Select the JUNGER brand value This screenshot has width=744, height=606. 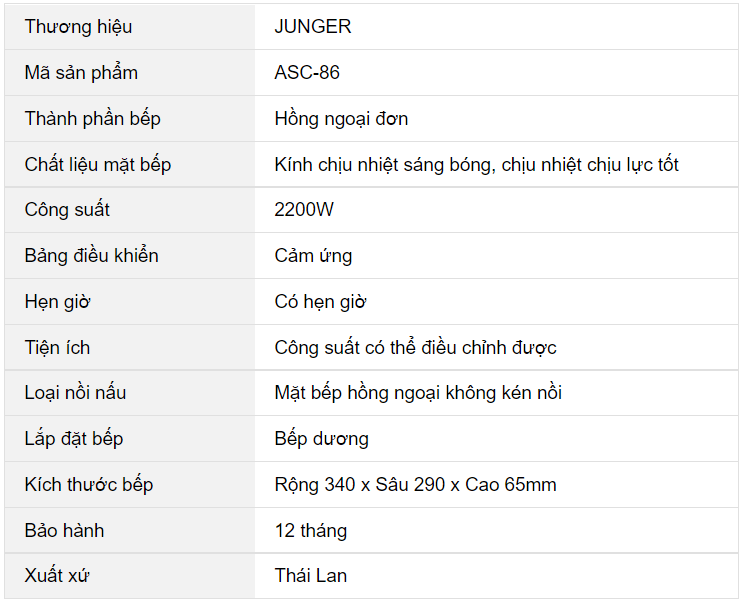(x=313, y=27)
